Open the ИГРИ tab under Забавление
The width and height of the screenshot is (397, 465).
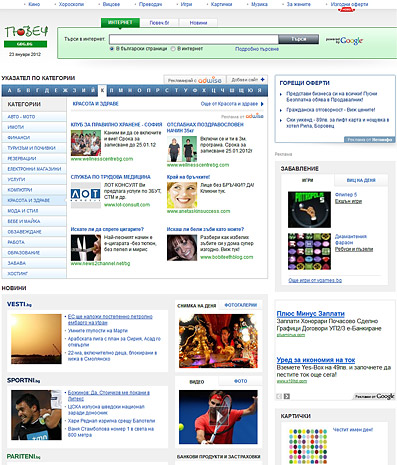point(307,180)
